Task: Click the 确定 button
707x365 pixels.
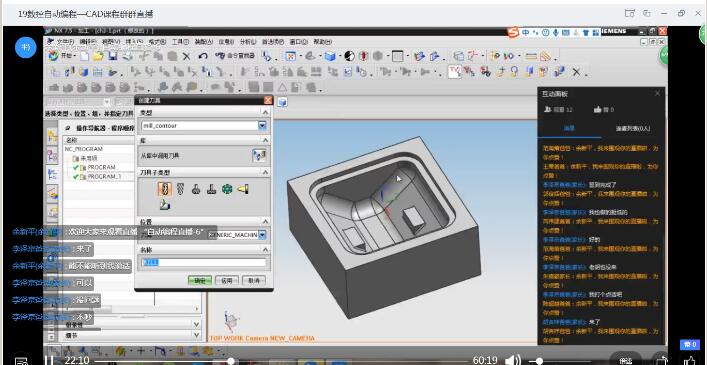Action: tap(199, 280)
